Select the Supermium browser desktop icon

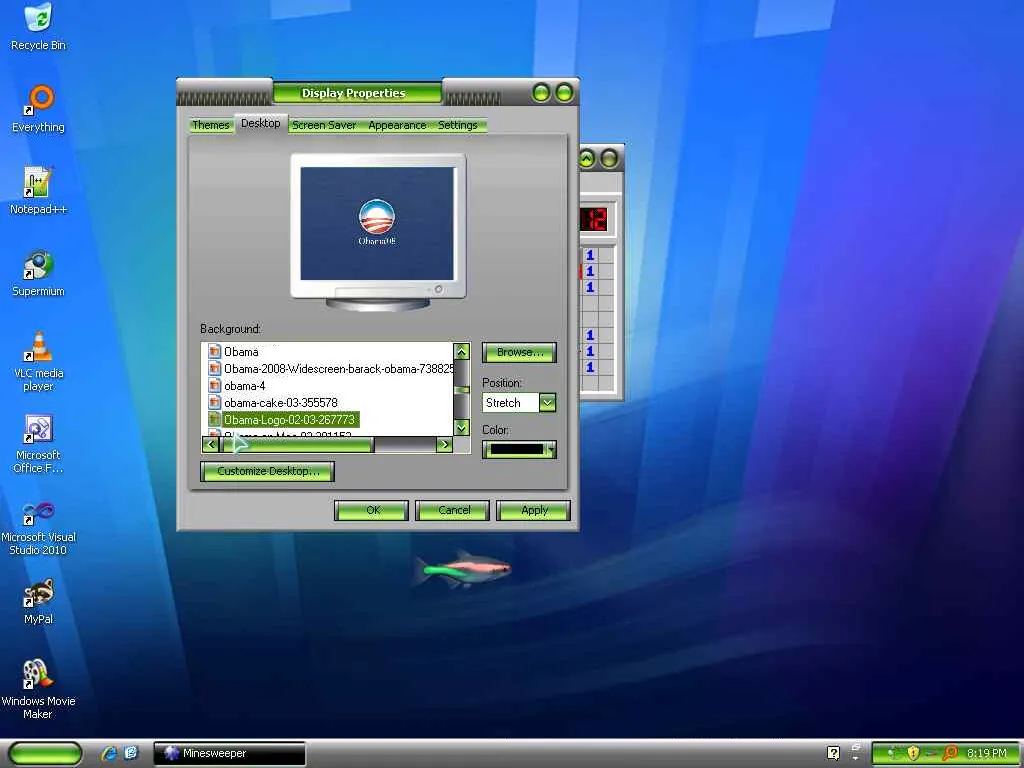[x=39, y=273]
